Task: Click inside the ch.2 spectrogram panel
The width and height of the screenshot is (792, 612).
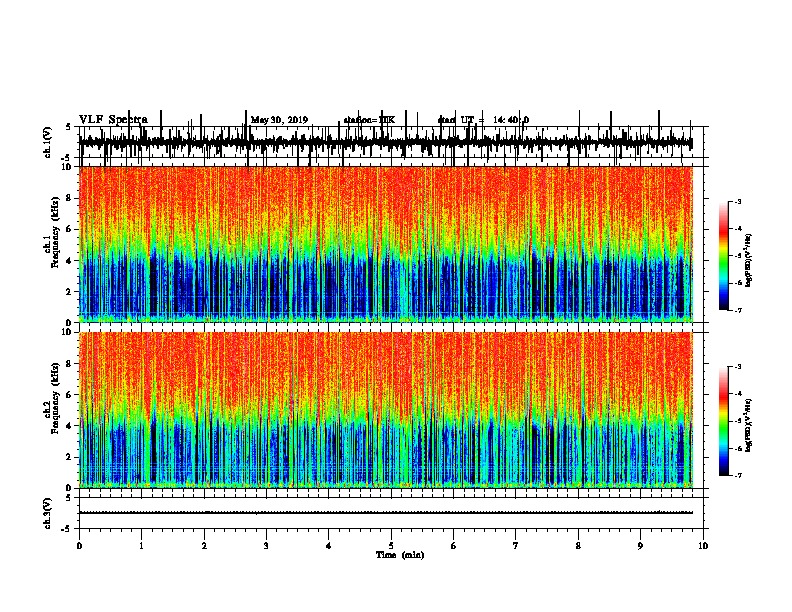Action: pos(385,410)
